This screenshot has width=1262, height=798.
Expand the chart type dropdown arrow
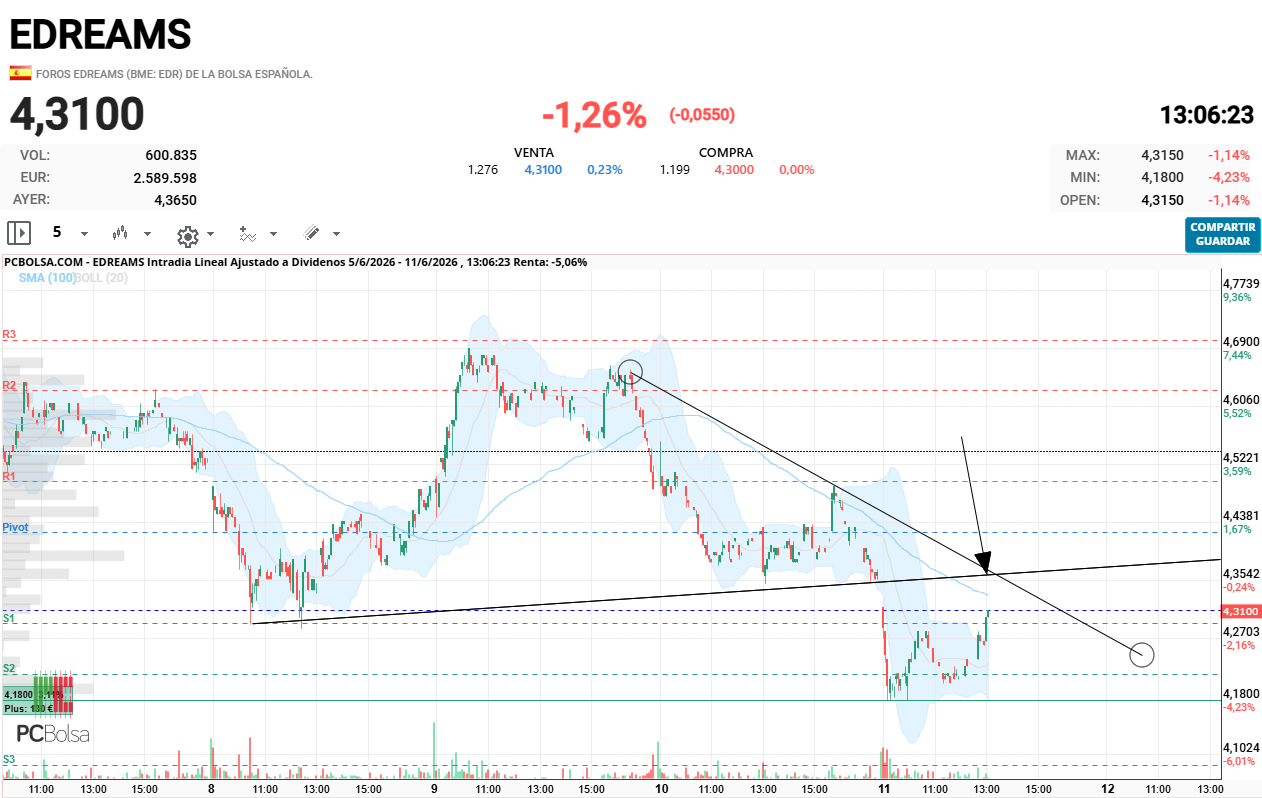tap(148, 234)
